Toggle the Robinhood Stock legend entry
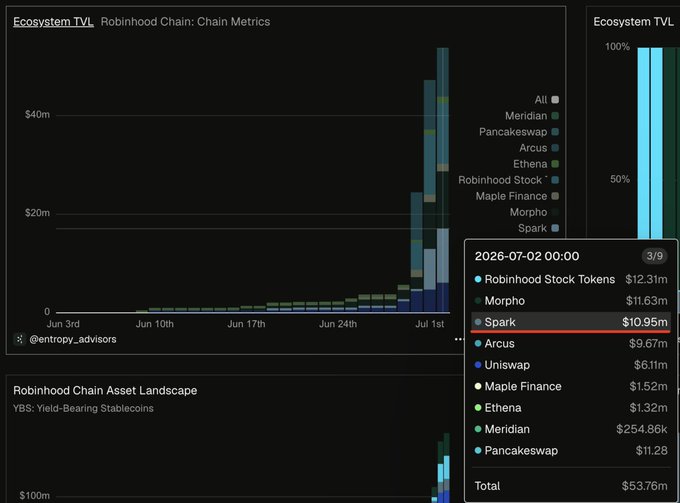Image resolution: width=680 pixels, height=503 pixels. (508, 180)
